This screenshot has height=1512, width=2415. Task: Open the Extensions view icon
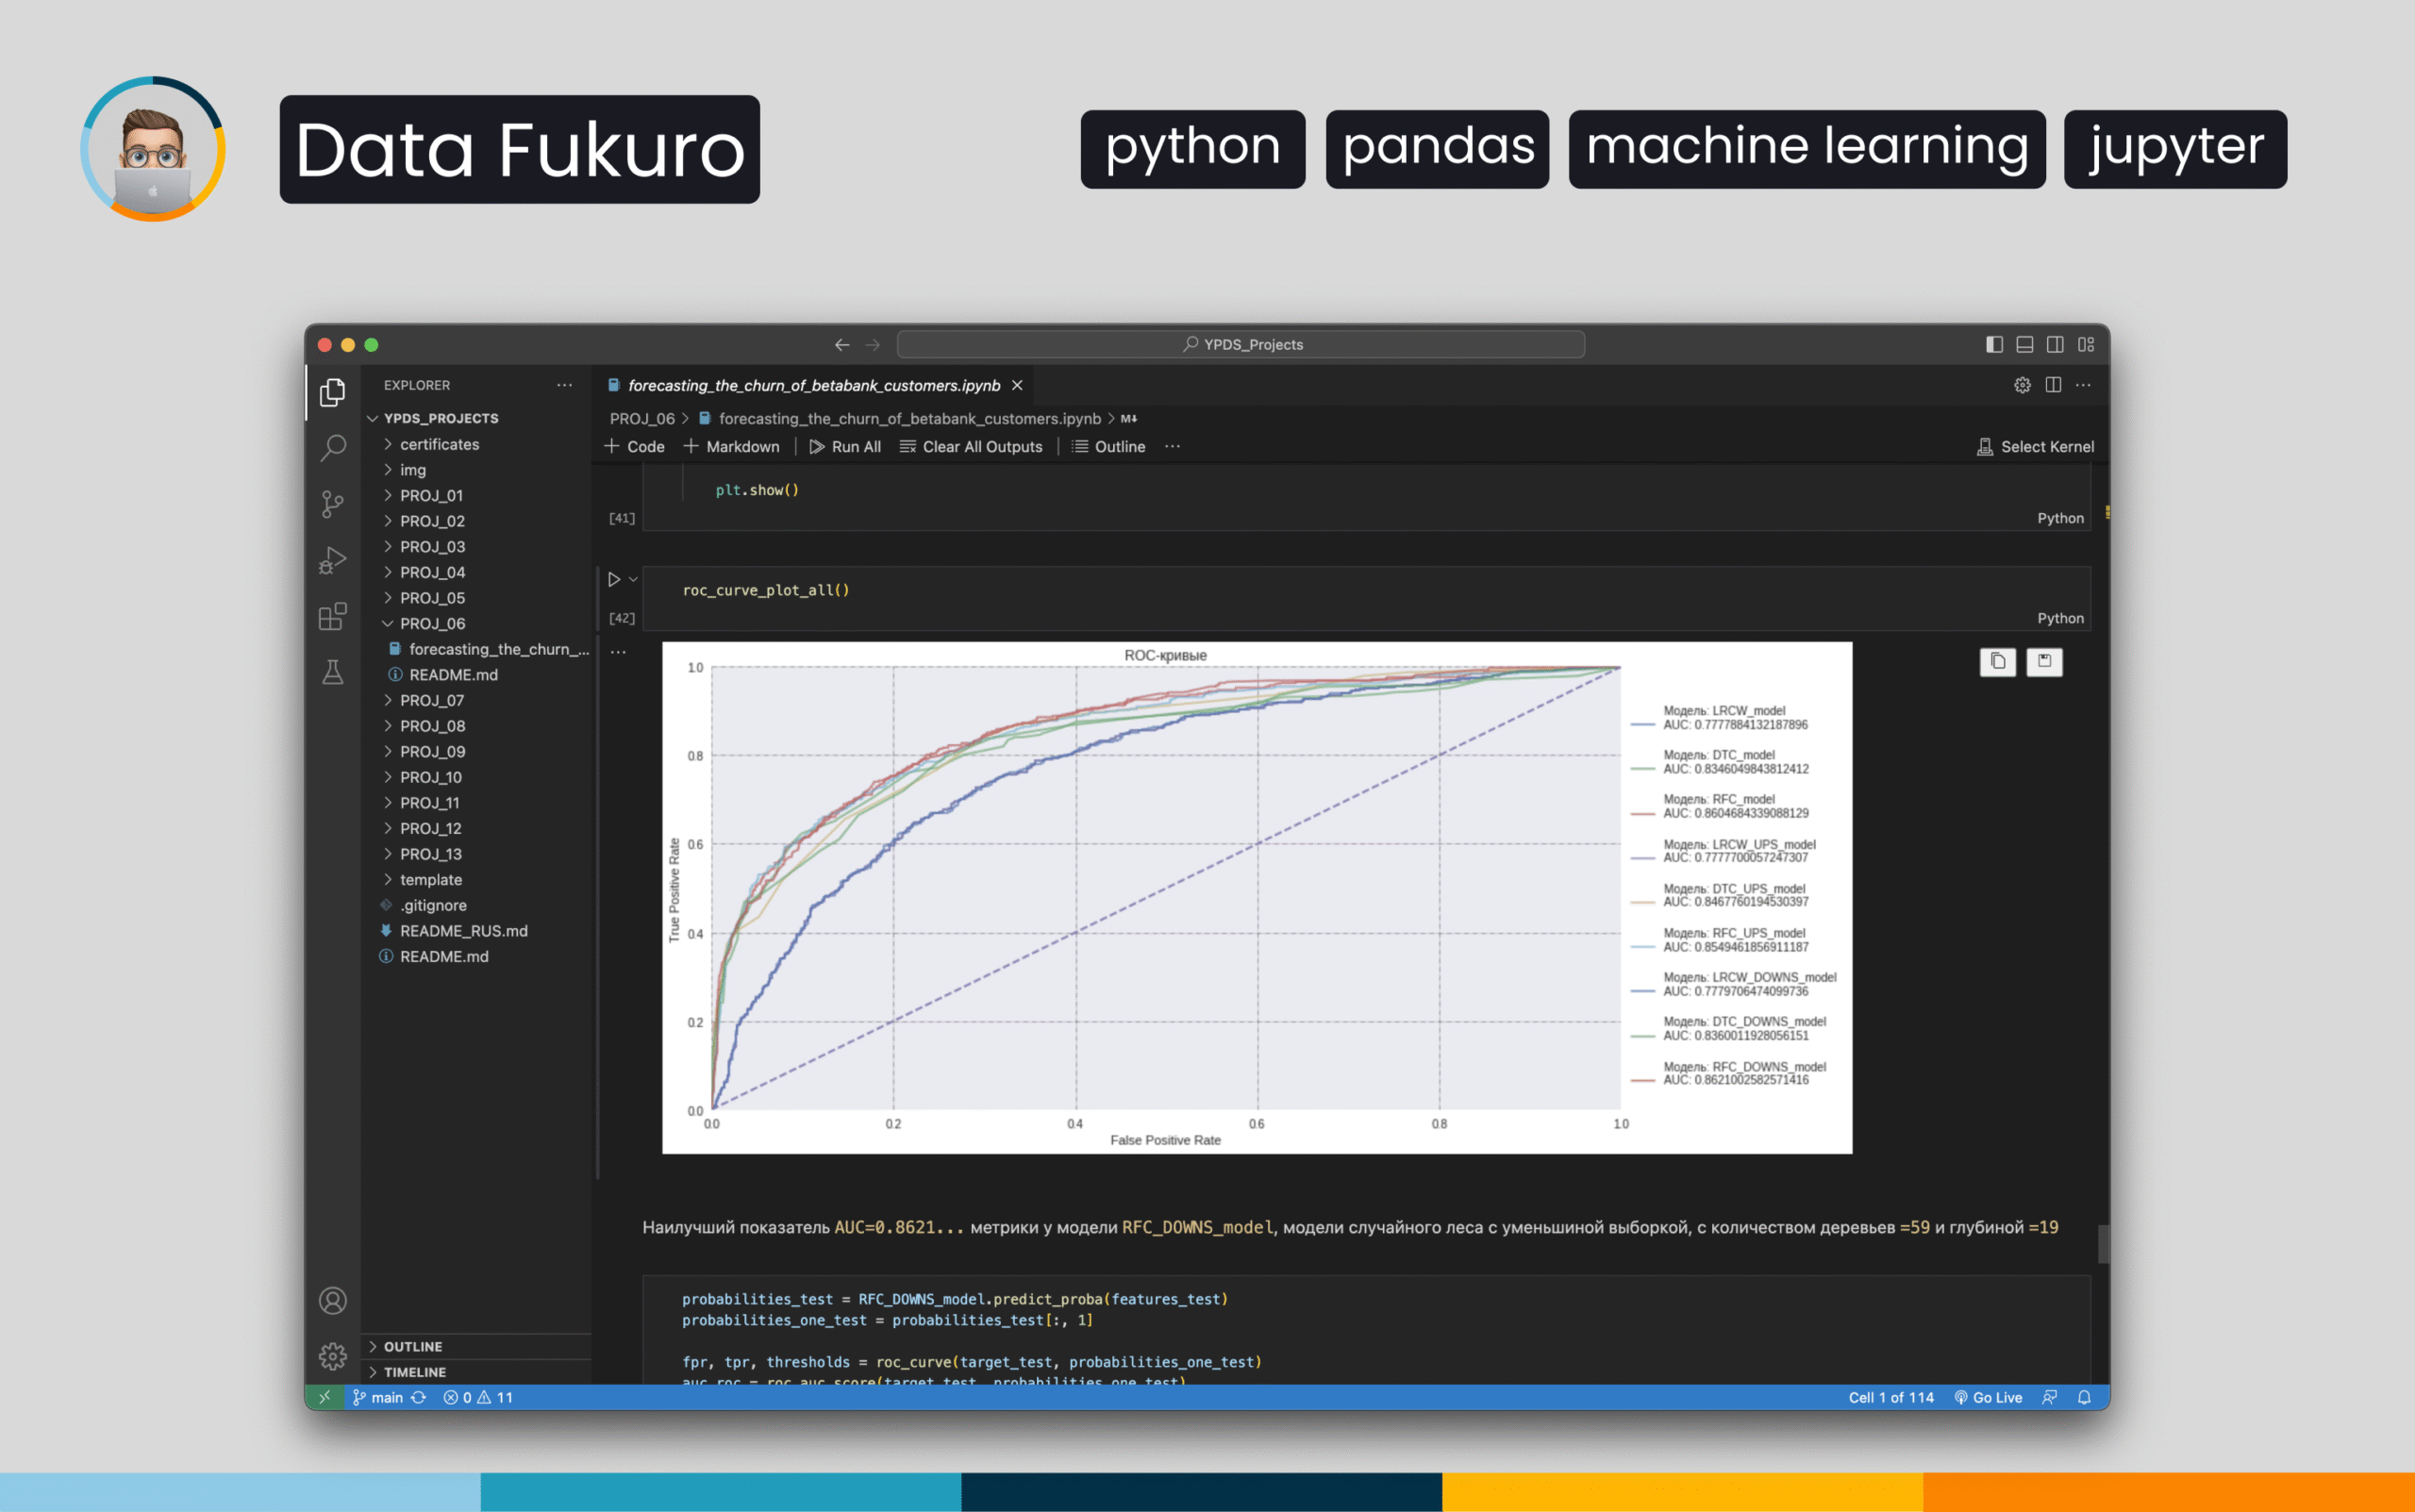coord(333,616)
